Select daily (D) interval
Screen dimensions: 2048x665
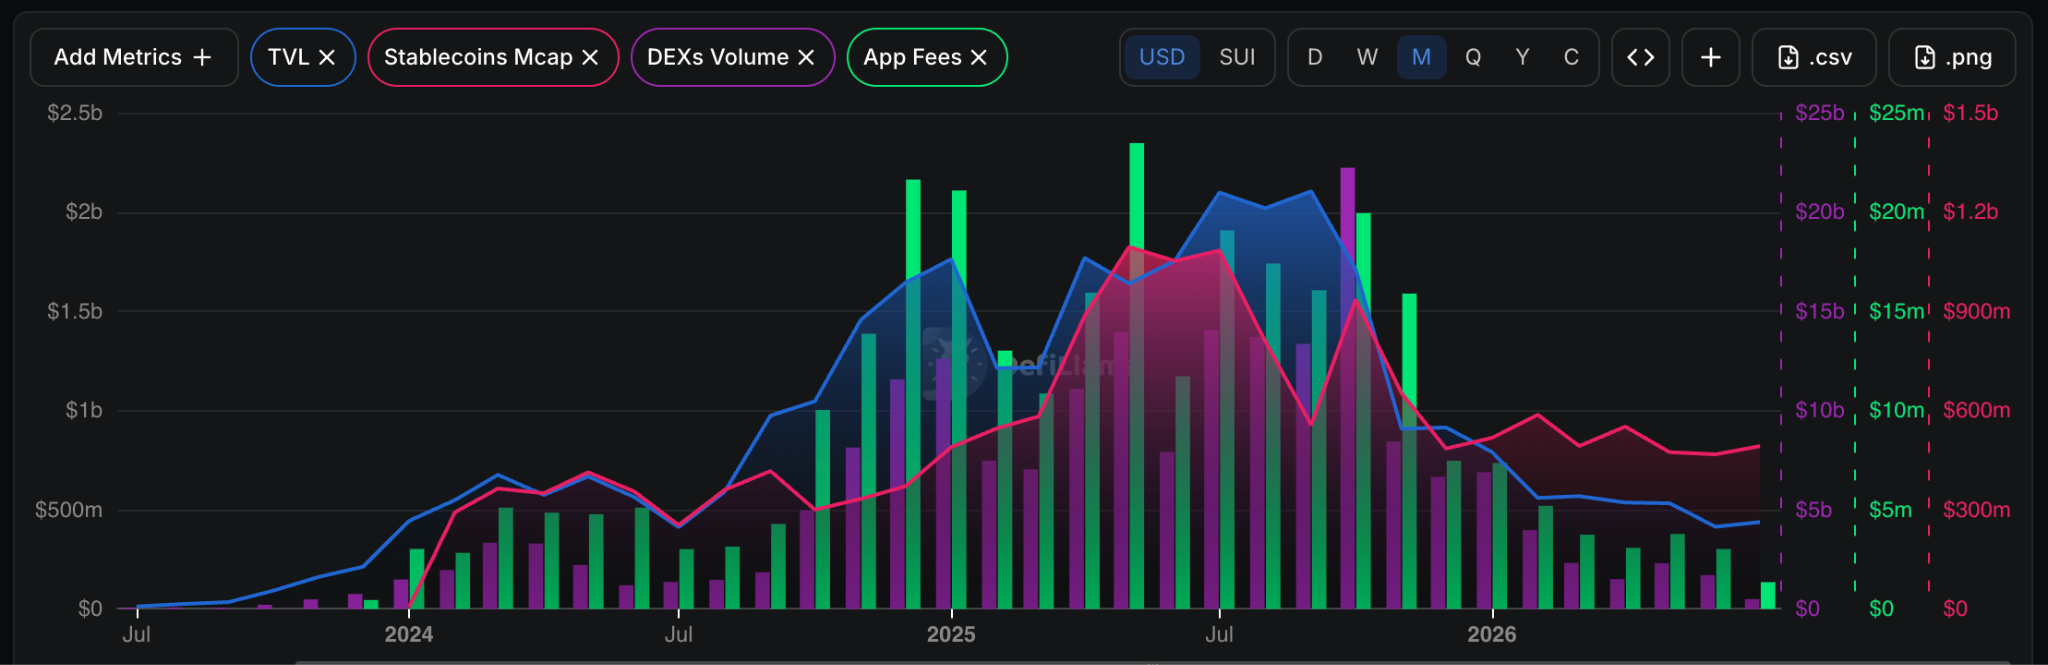(x=1315, y=58)
